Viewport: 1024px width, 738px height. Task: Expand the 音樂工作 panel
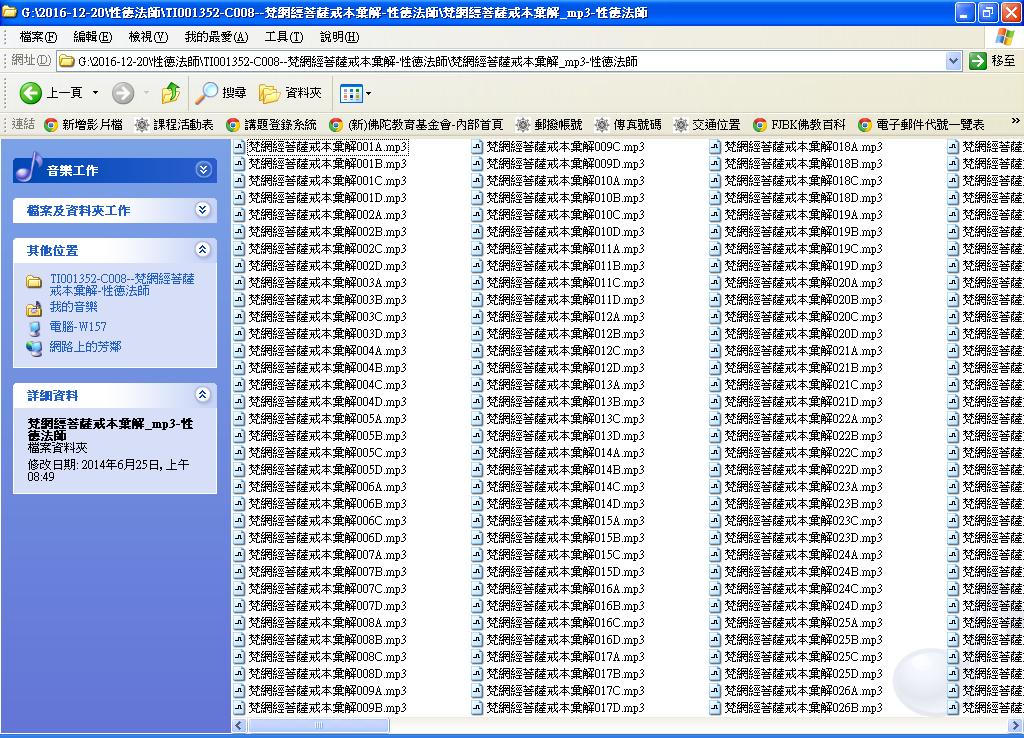[x=203, y=170]
